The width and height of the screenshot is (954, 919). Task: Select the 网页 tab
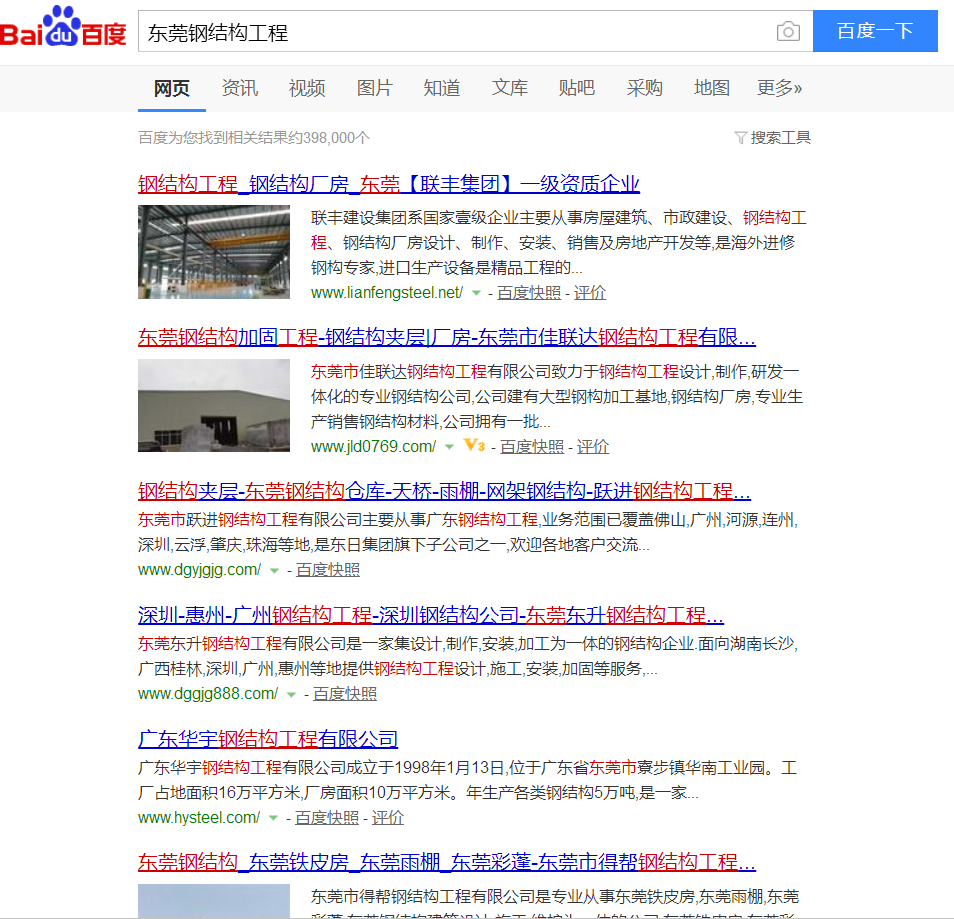click(172, 88)
